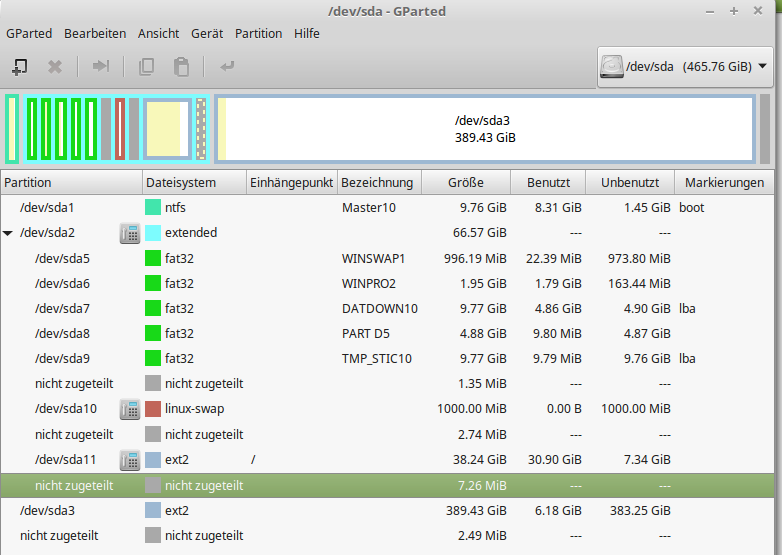Open the Bearbeiten menu
782x555 pixels.
click(x=95, y=33)
